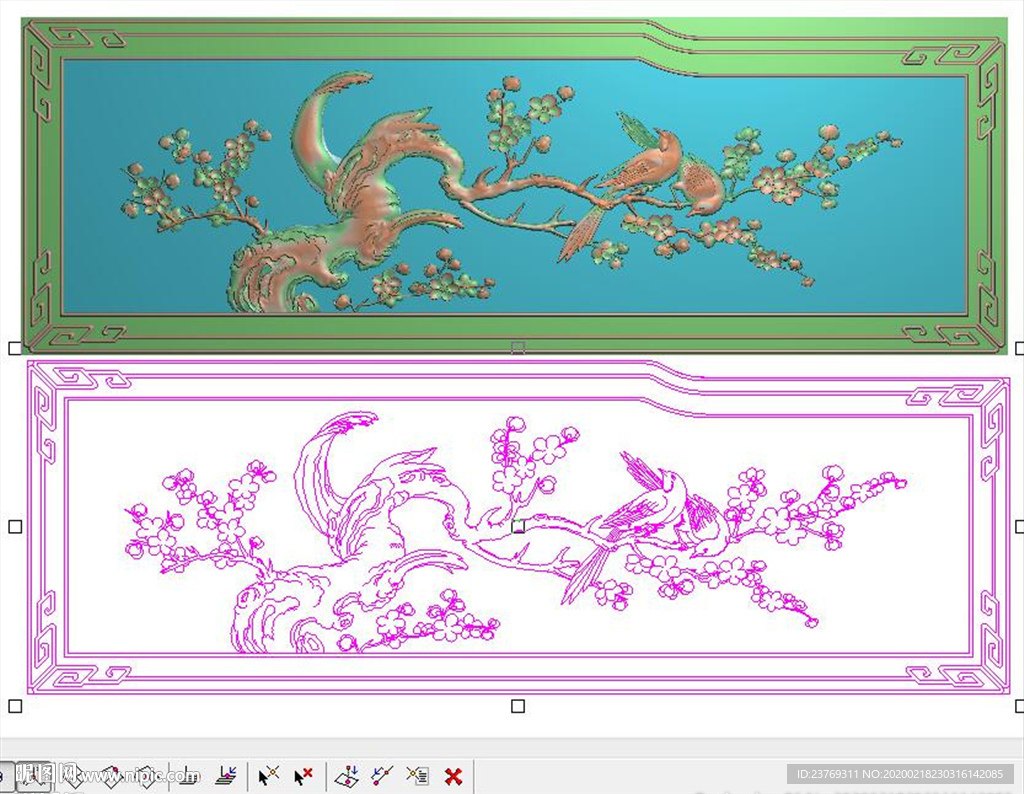Screen dimensions: 1024x794
Task: Click the top-center selection handle
Action: pos(518,347)
